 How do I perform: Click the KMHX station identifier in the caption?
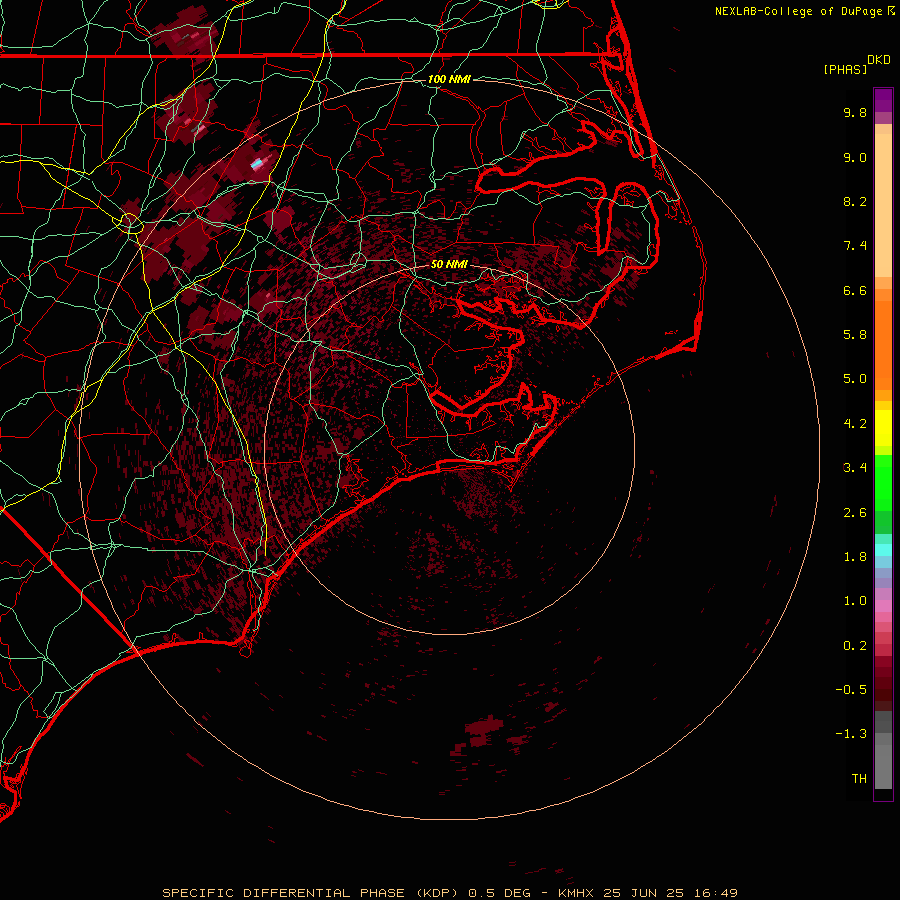click(x=577, y=893)
